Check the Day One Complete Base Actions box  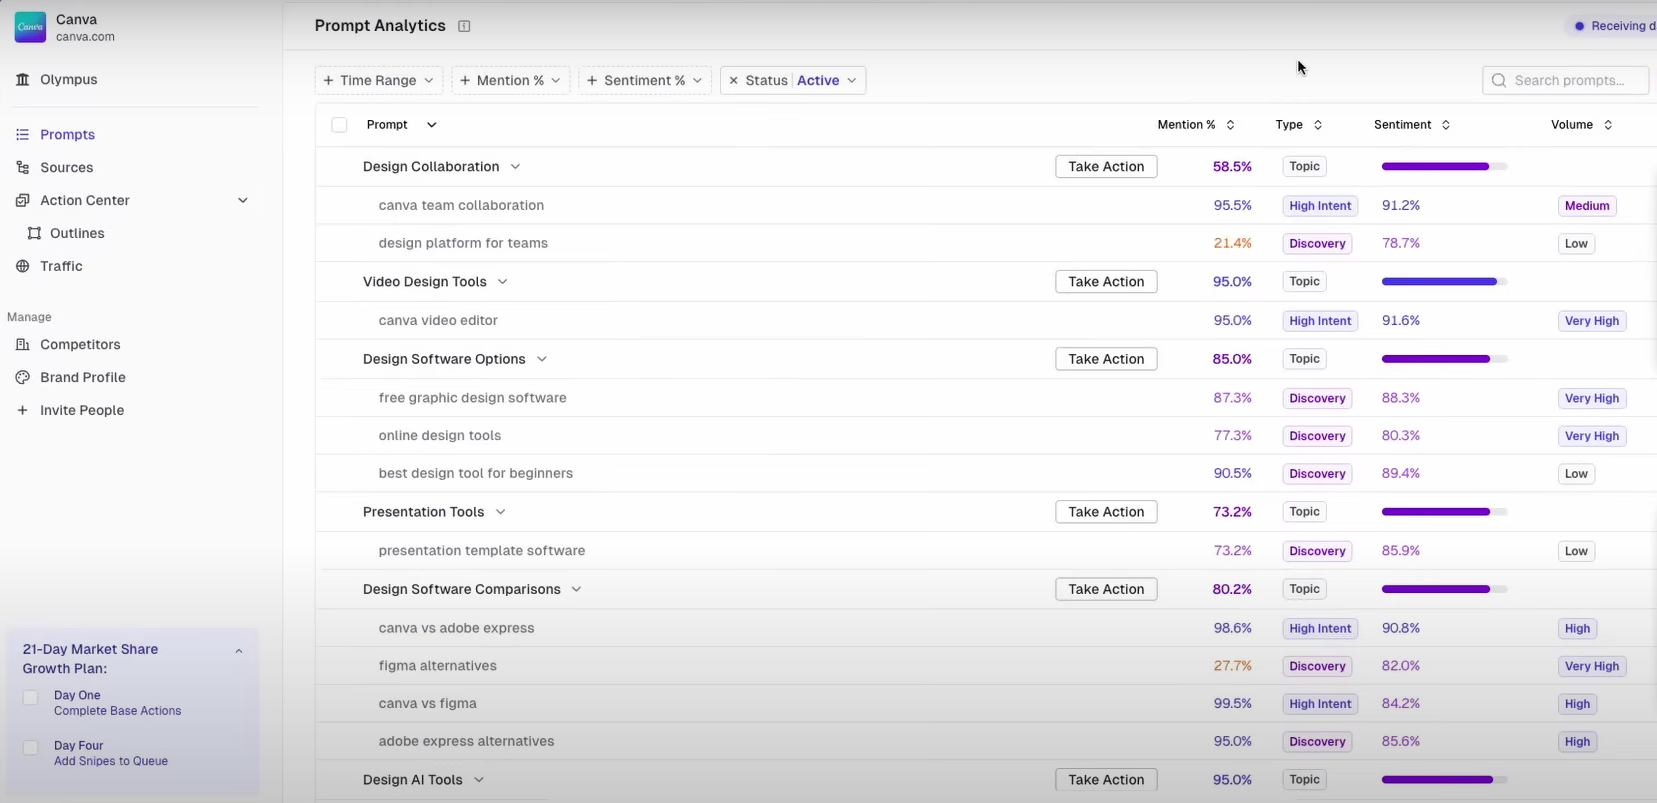click(31, 698)
